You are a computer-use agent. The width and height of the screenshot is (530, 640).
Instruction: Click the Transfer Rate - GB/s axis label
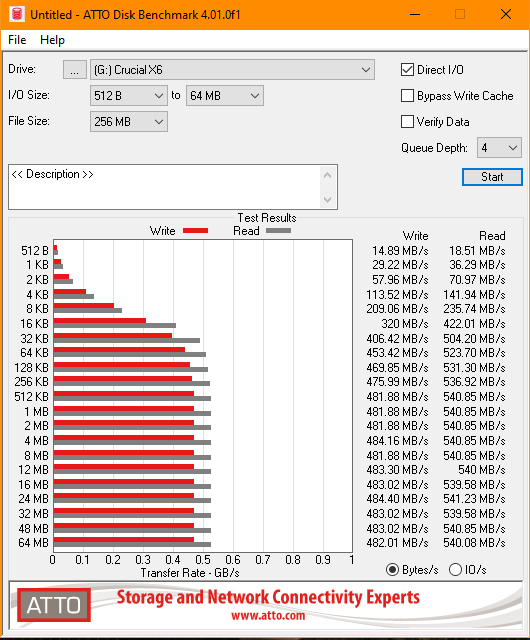click(x=190, y=573)
